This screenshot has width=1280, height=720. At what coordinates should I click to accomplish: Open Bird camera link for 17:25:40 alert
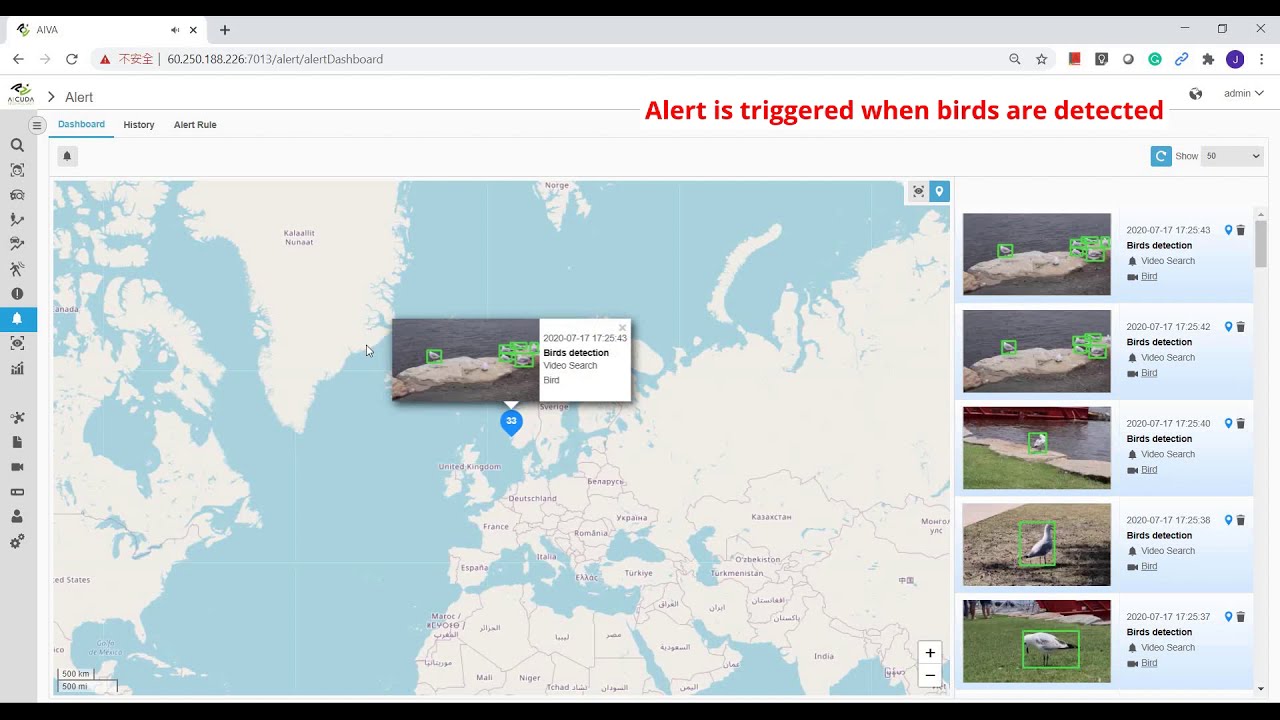click(1149, 469)
